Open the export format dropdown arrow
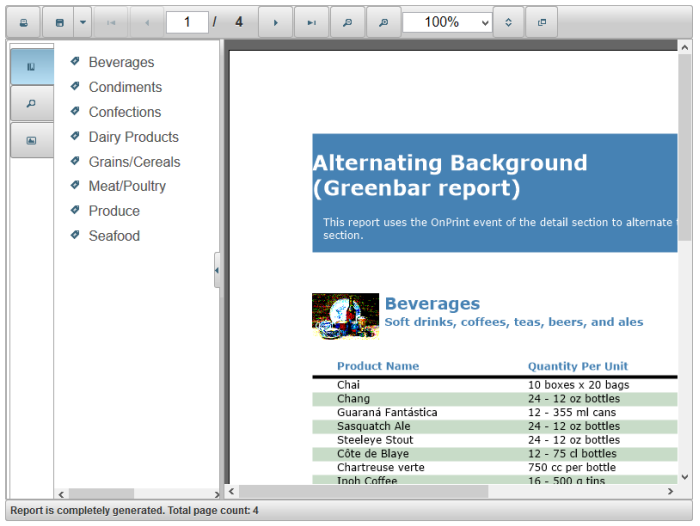This screenshot has width=700, height=526. click(83, 22)
